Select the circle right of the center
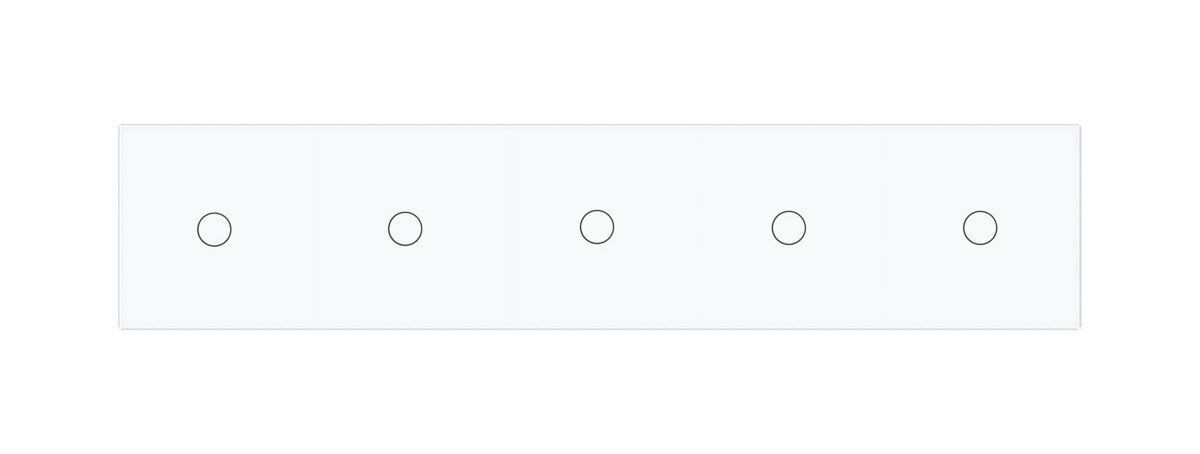This screenshot has height=454, width=1200. 789,228
